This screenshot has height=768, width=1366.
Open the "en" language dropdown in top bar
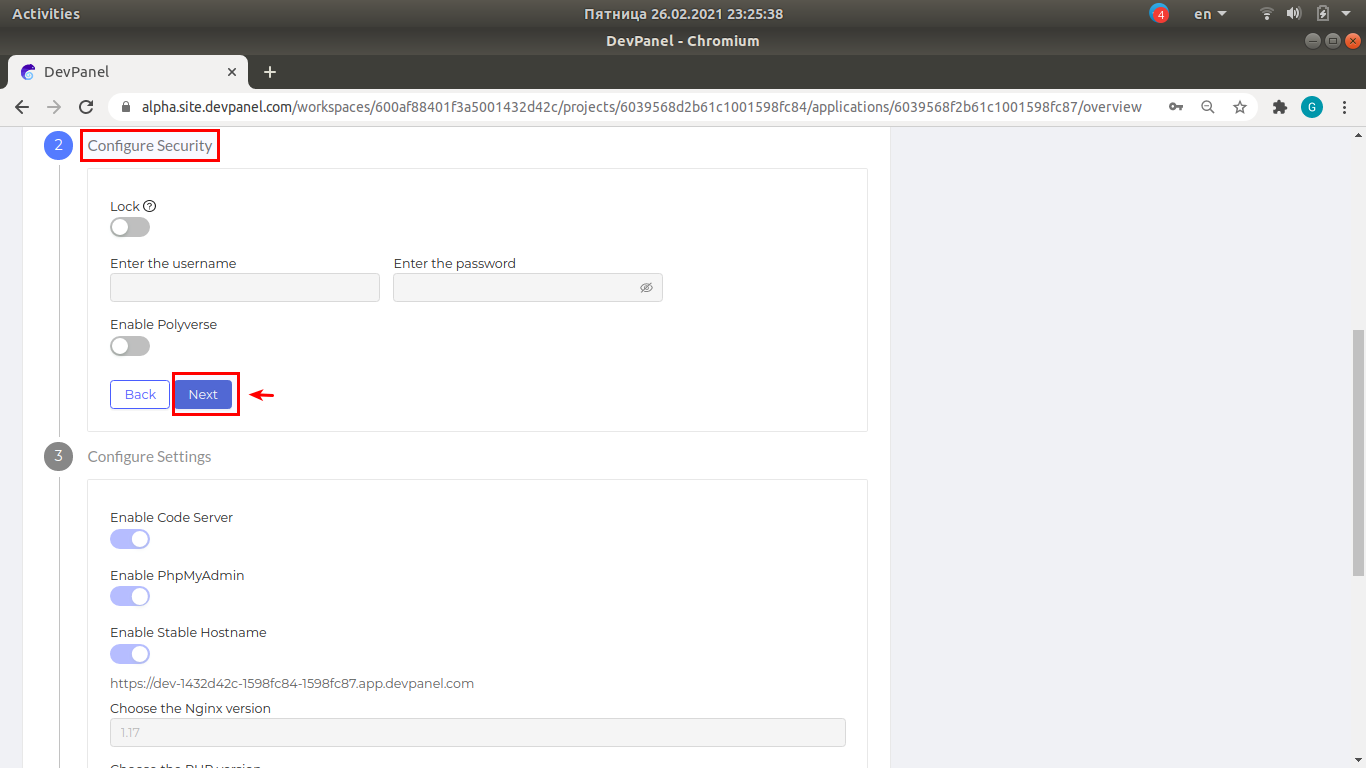[1208, 13]
